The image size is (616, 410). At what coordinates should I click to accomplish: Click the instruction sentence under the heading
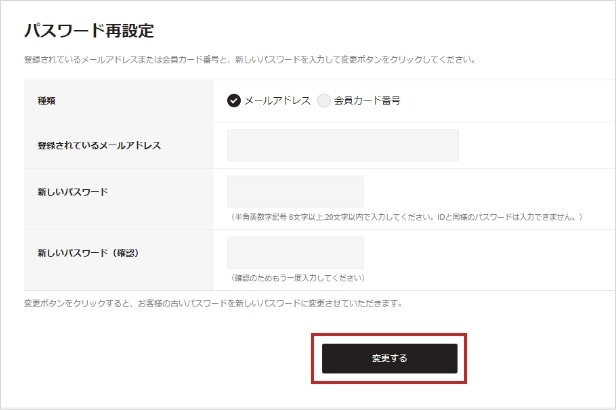[x=250, y=60]
